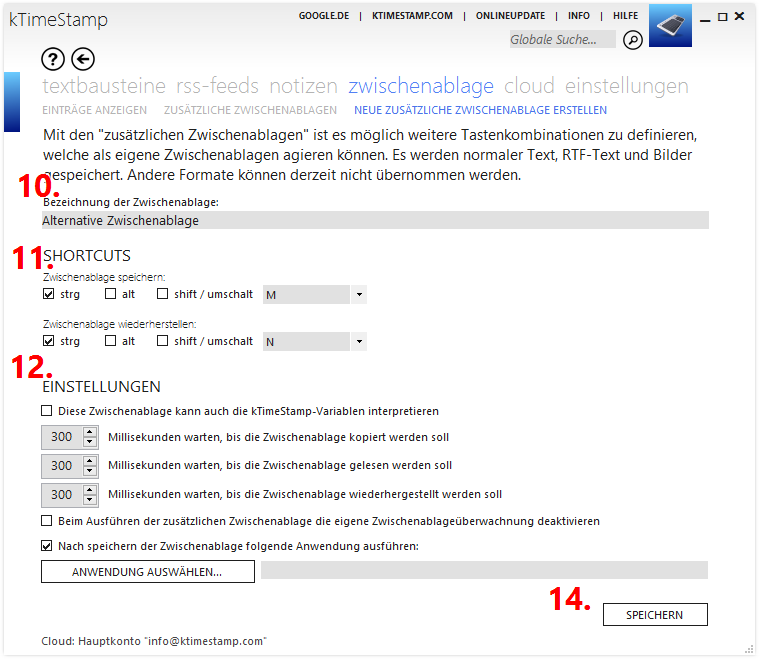The width and height of the screenshot is (760, 659).
Task: Open the INFO link
Action: pos(579,16)
